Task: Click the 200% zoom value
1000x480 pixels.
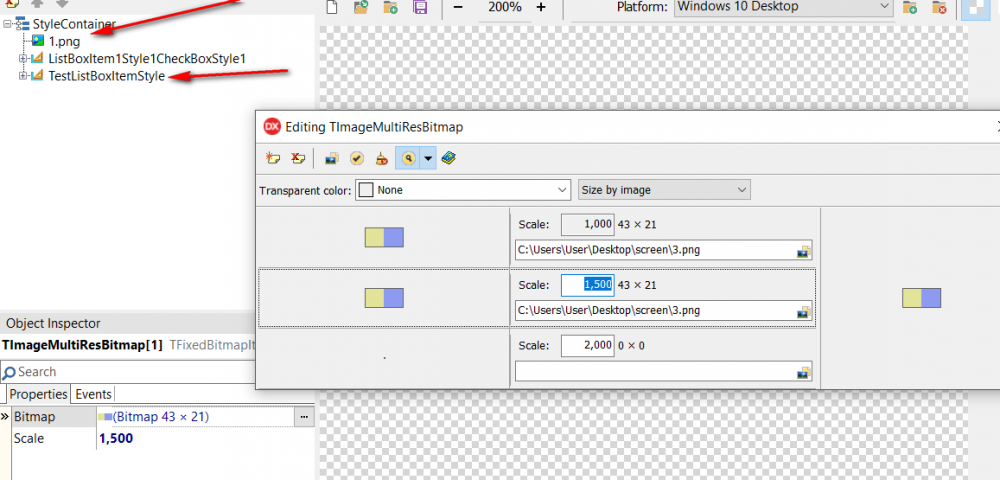Action: click(x=504, y=7)
